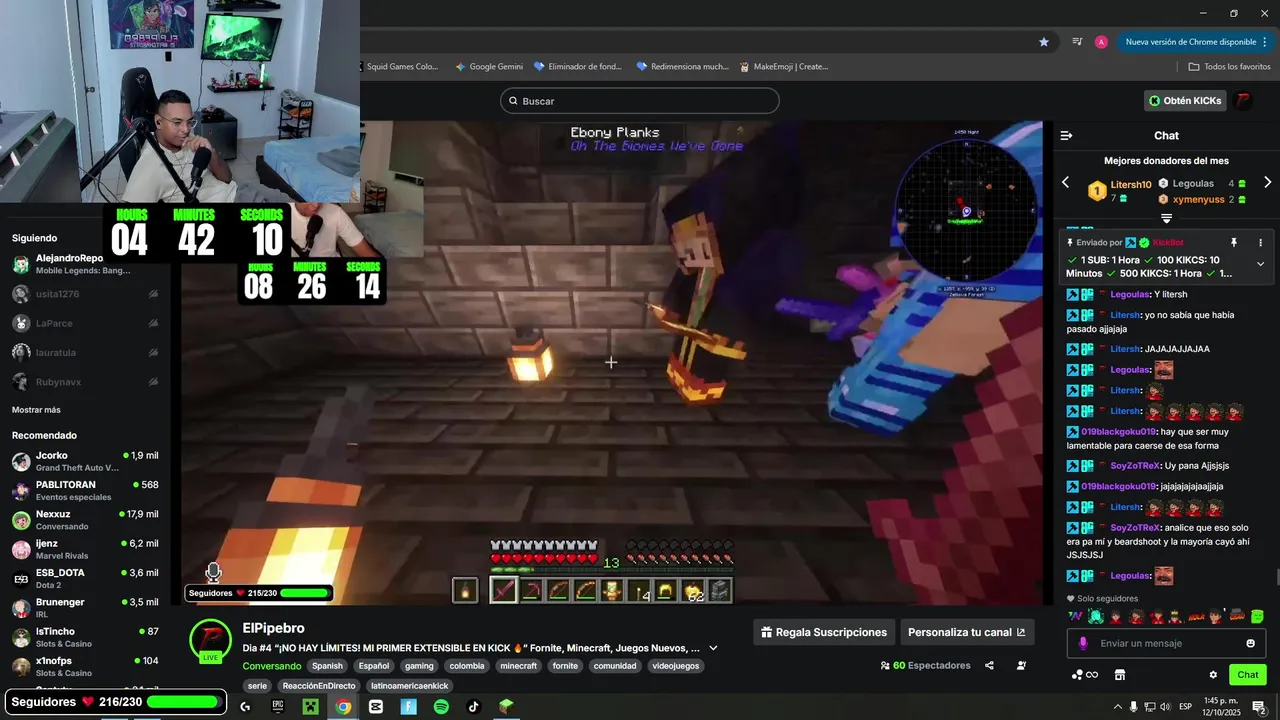Open channel points infinity icon

coord(1085,675)
